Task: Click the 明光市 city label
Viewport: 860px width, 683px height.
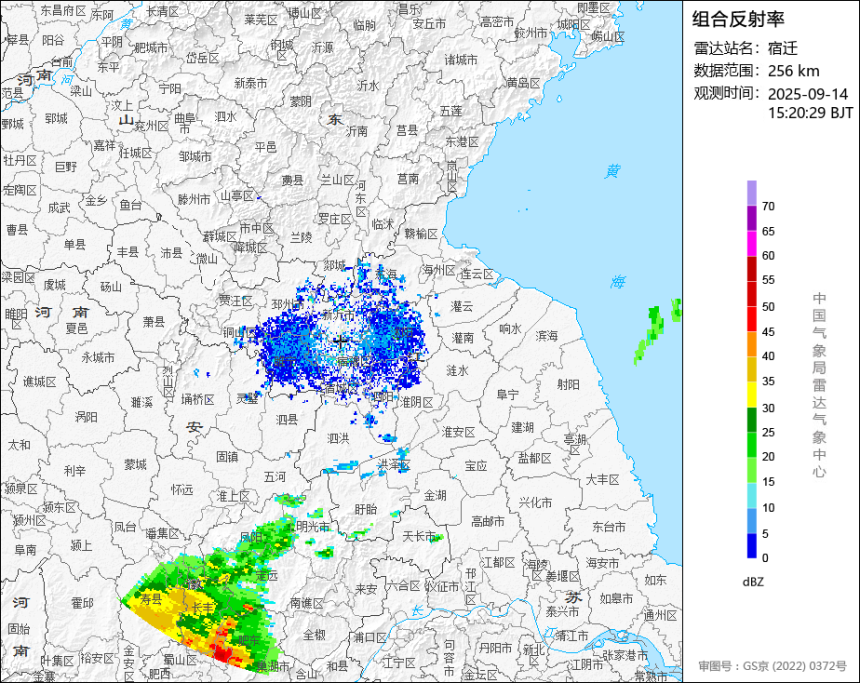Action: click(313, 527)
